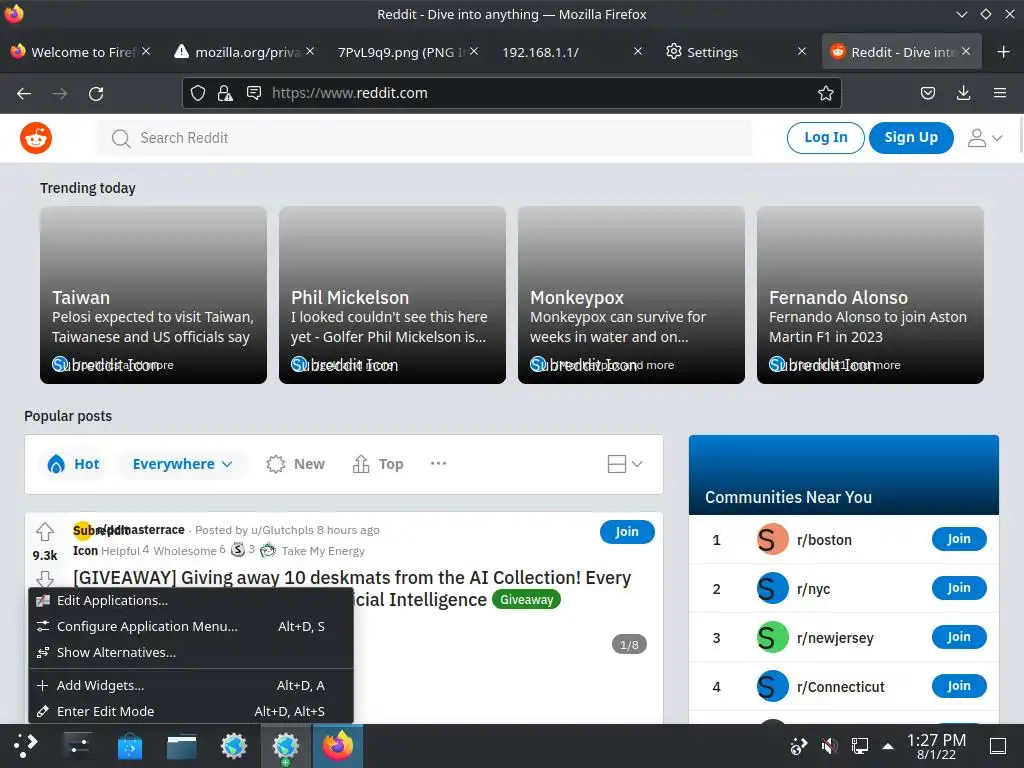Click the show desktop icon
1024x768 pixels.
[998, 746]
